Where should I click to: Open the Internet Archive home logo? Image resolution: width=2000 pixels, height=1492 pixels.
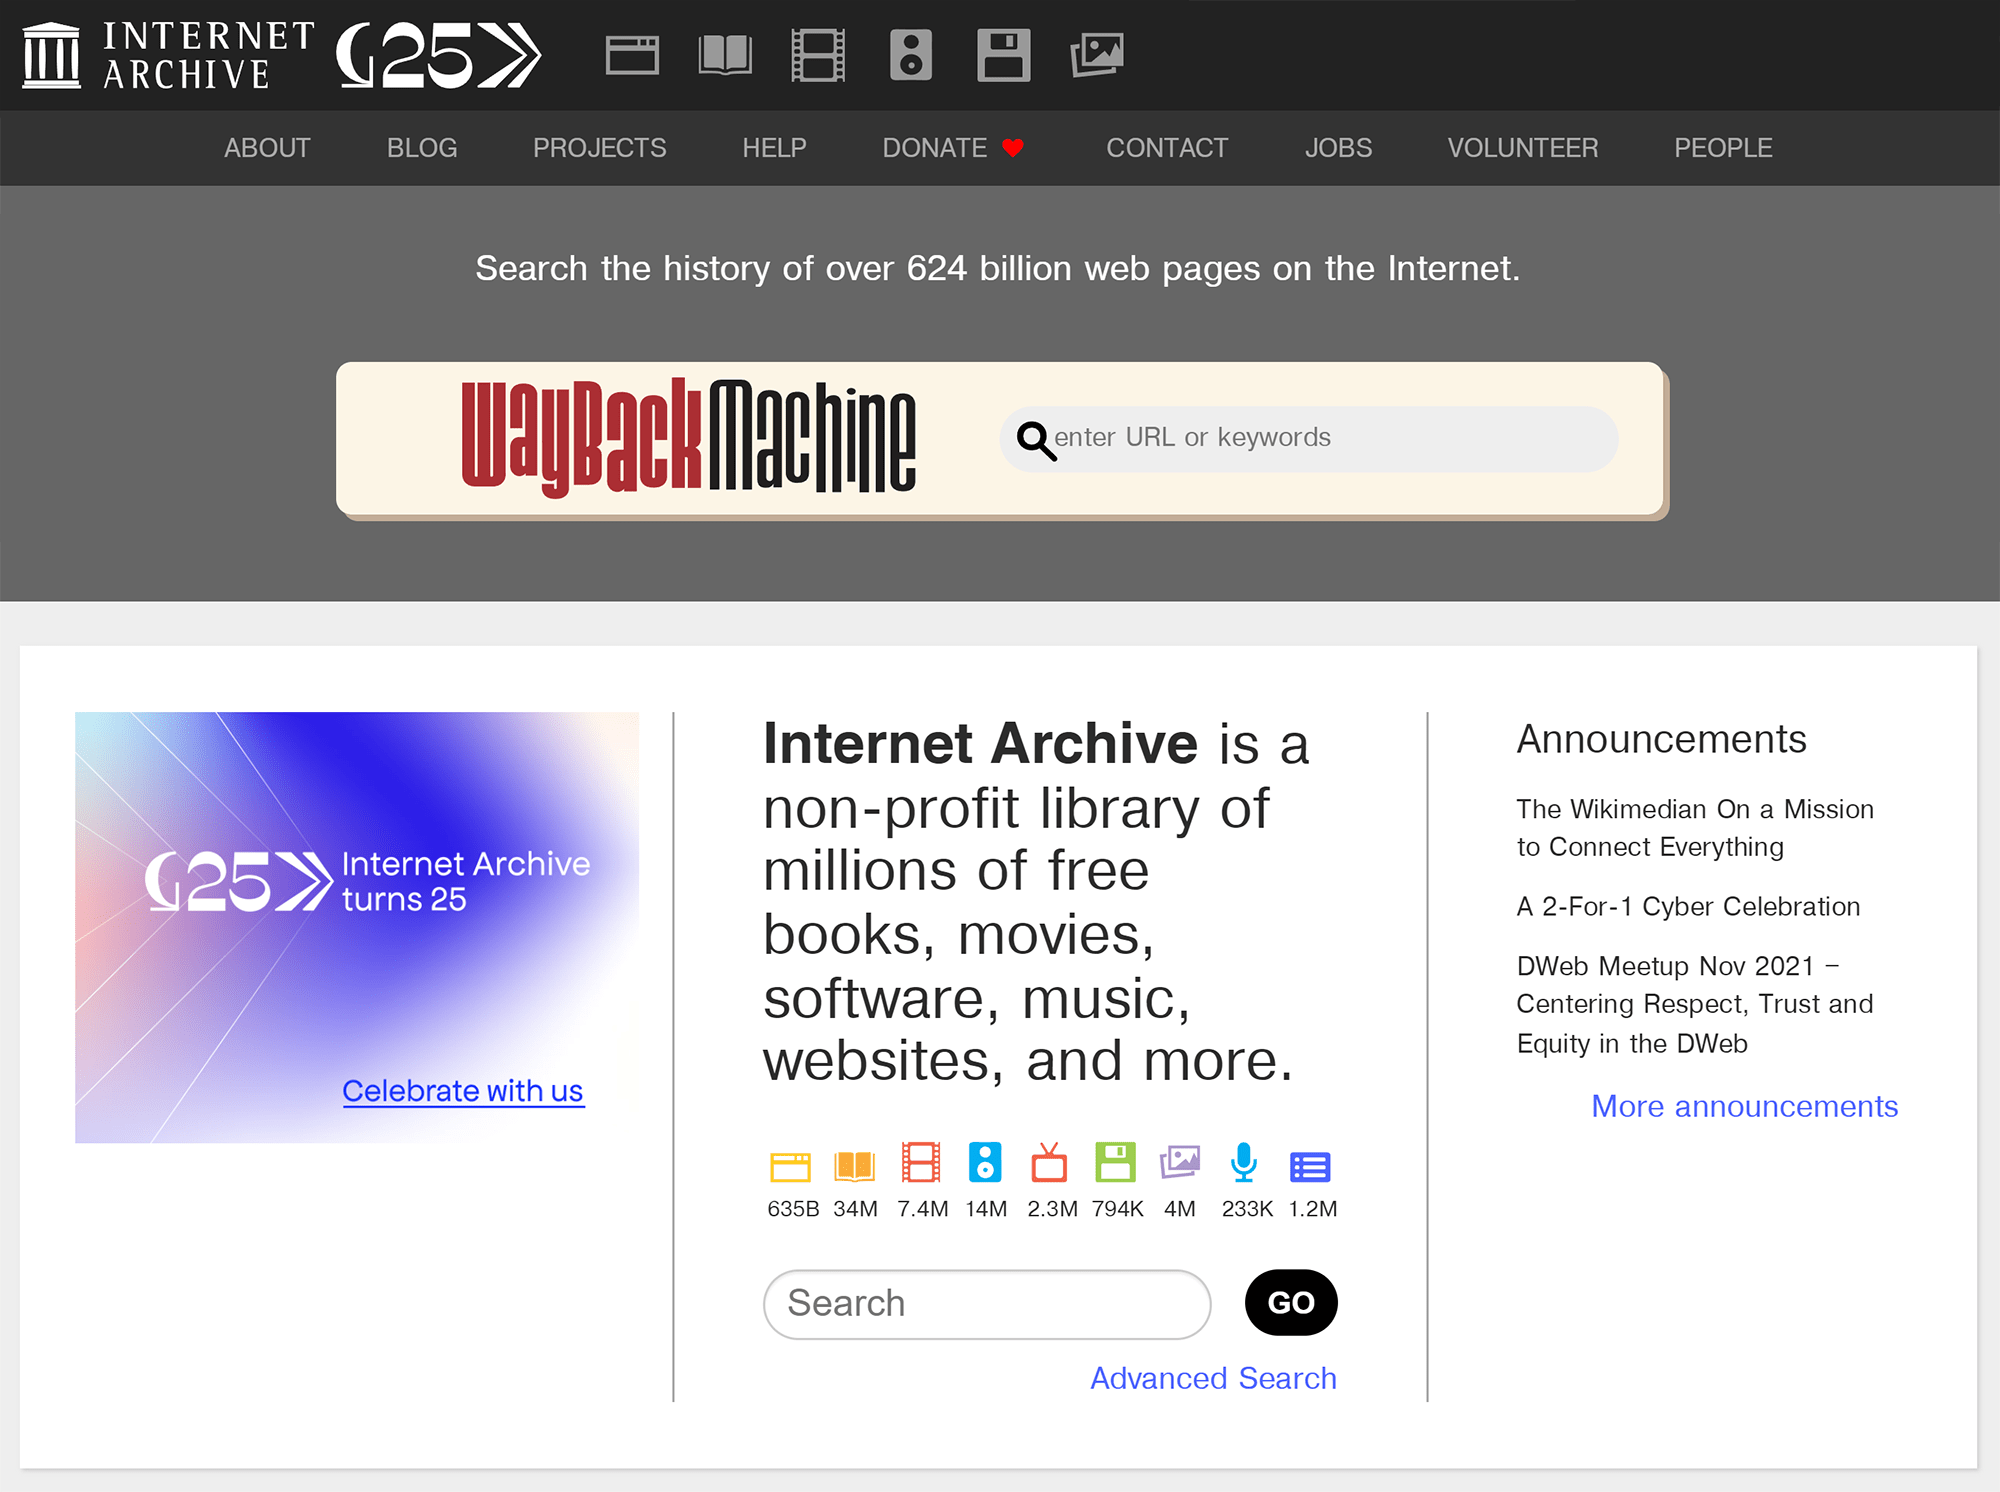tap(168, 55)
